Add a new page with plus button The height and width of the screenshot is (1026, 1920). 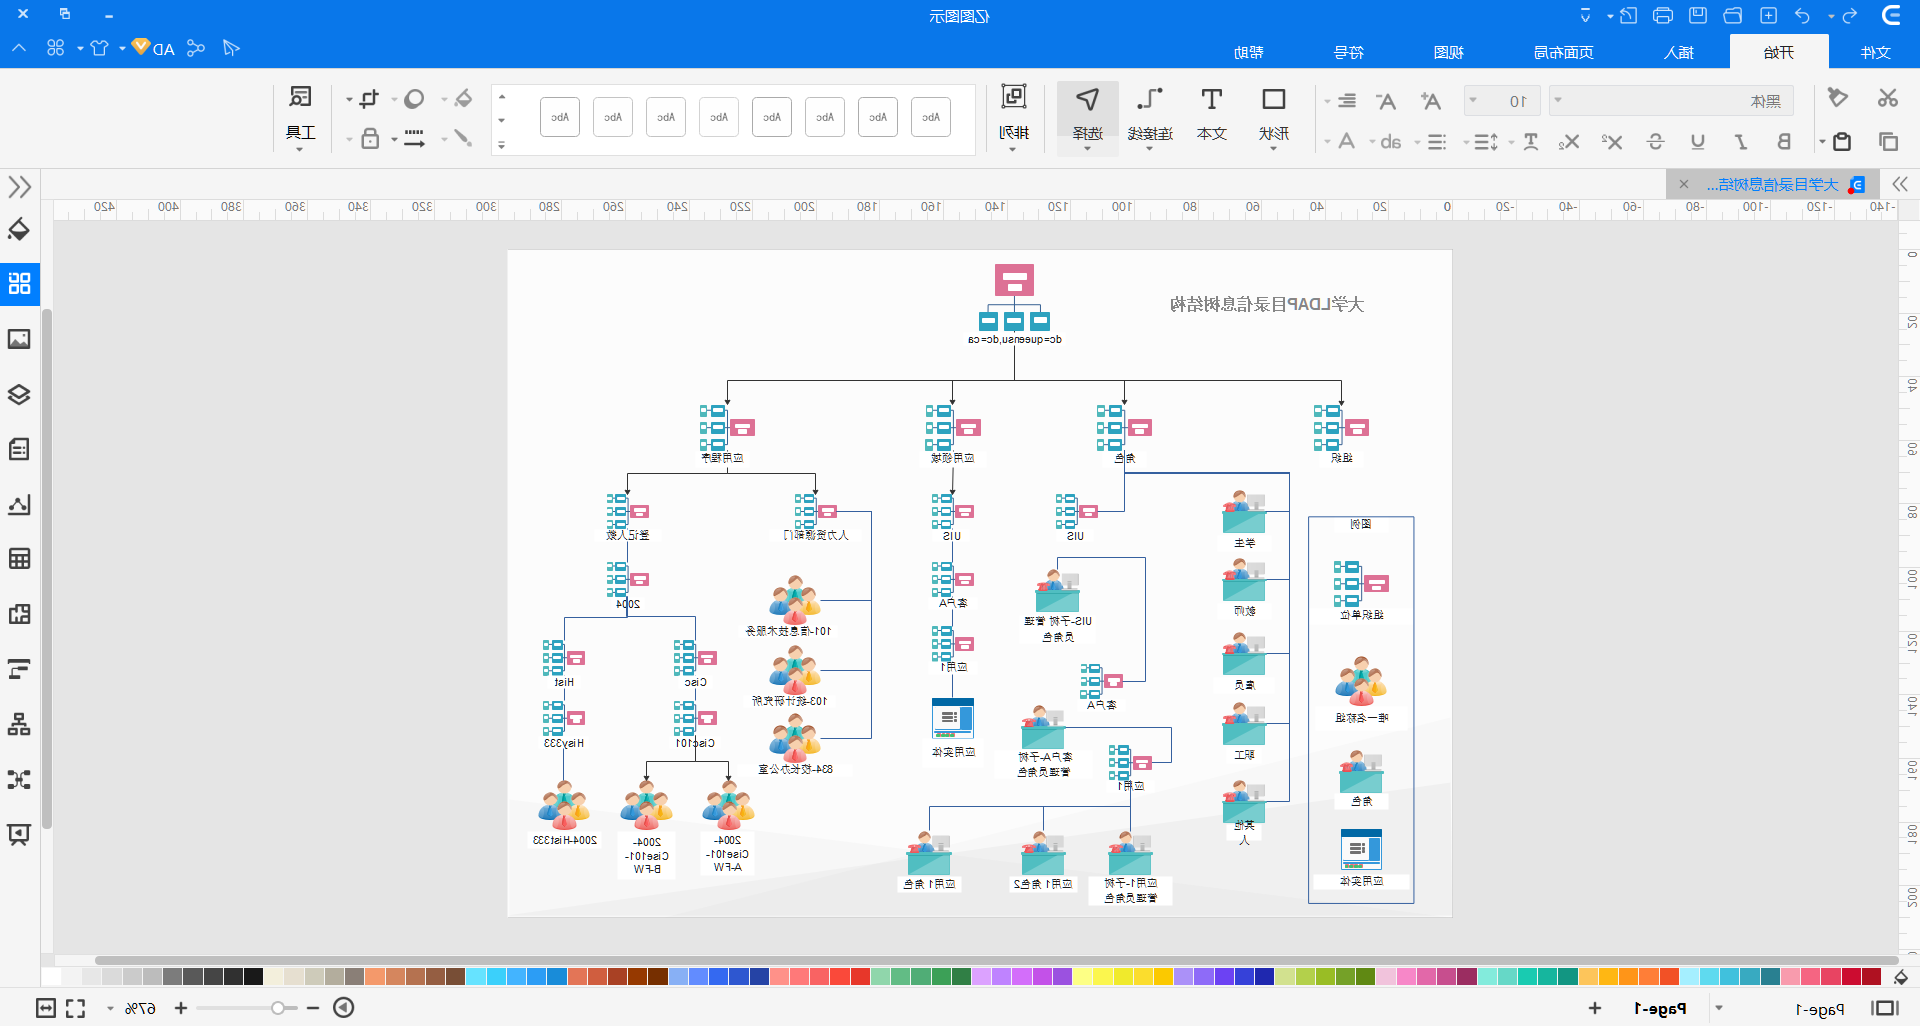pos(1595,1008)
